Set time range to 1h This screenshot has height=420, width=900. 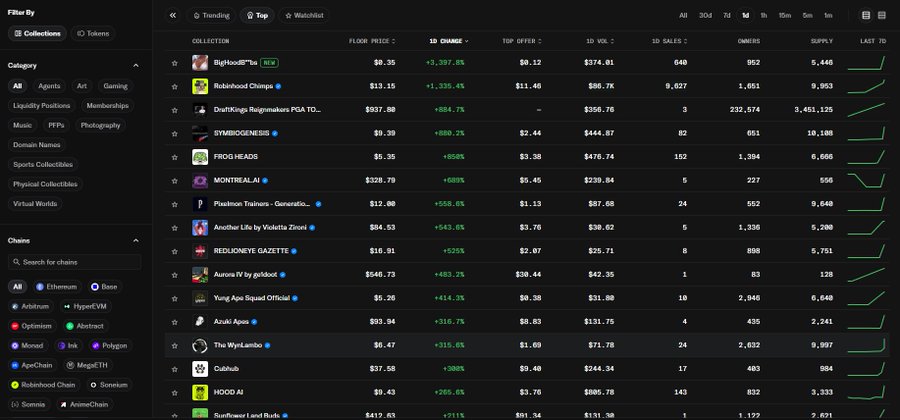[x=763, y=15]
